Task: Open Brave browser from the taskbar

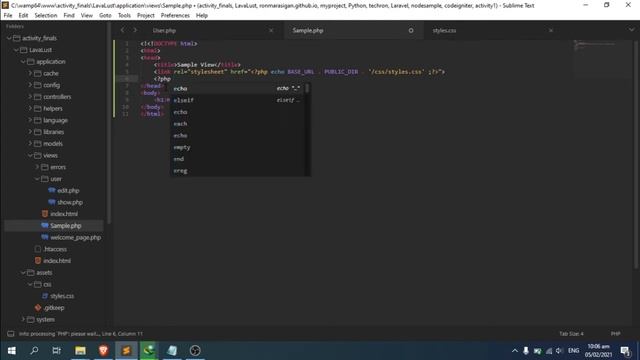Action: [103, 351]
